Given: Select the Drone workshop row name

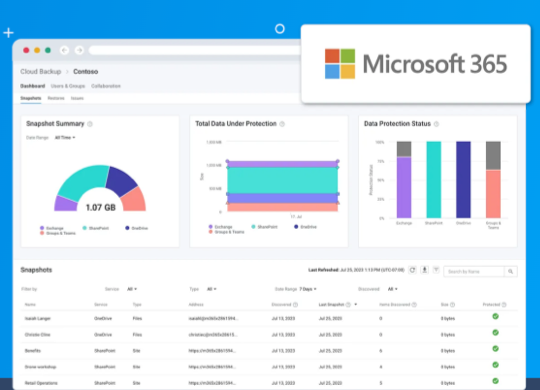Looking at the screenshot, I should 40,367.
